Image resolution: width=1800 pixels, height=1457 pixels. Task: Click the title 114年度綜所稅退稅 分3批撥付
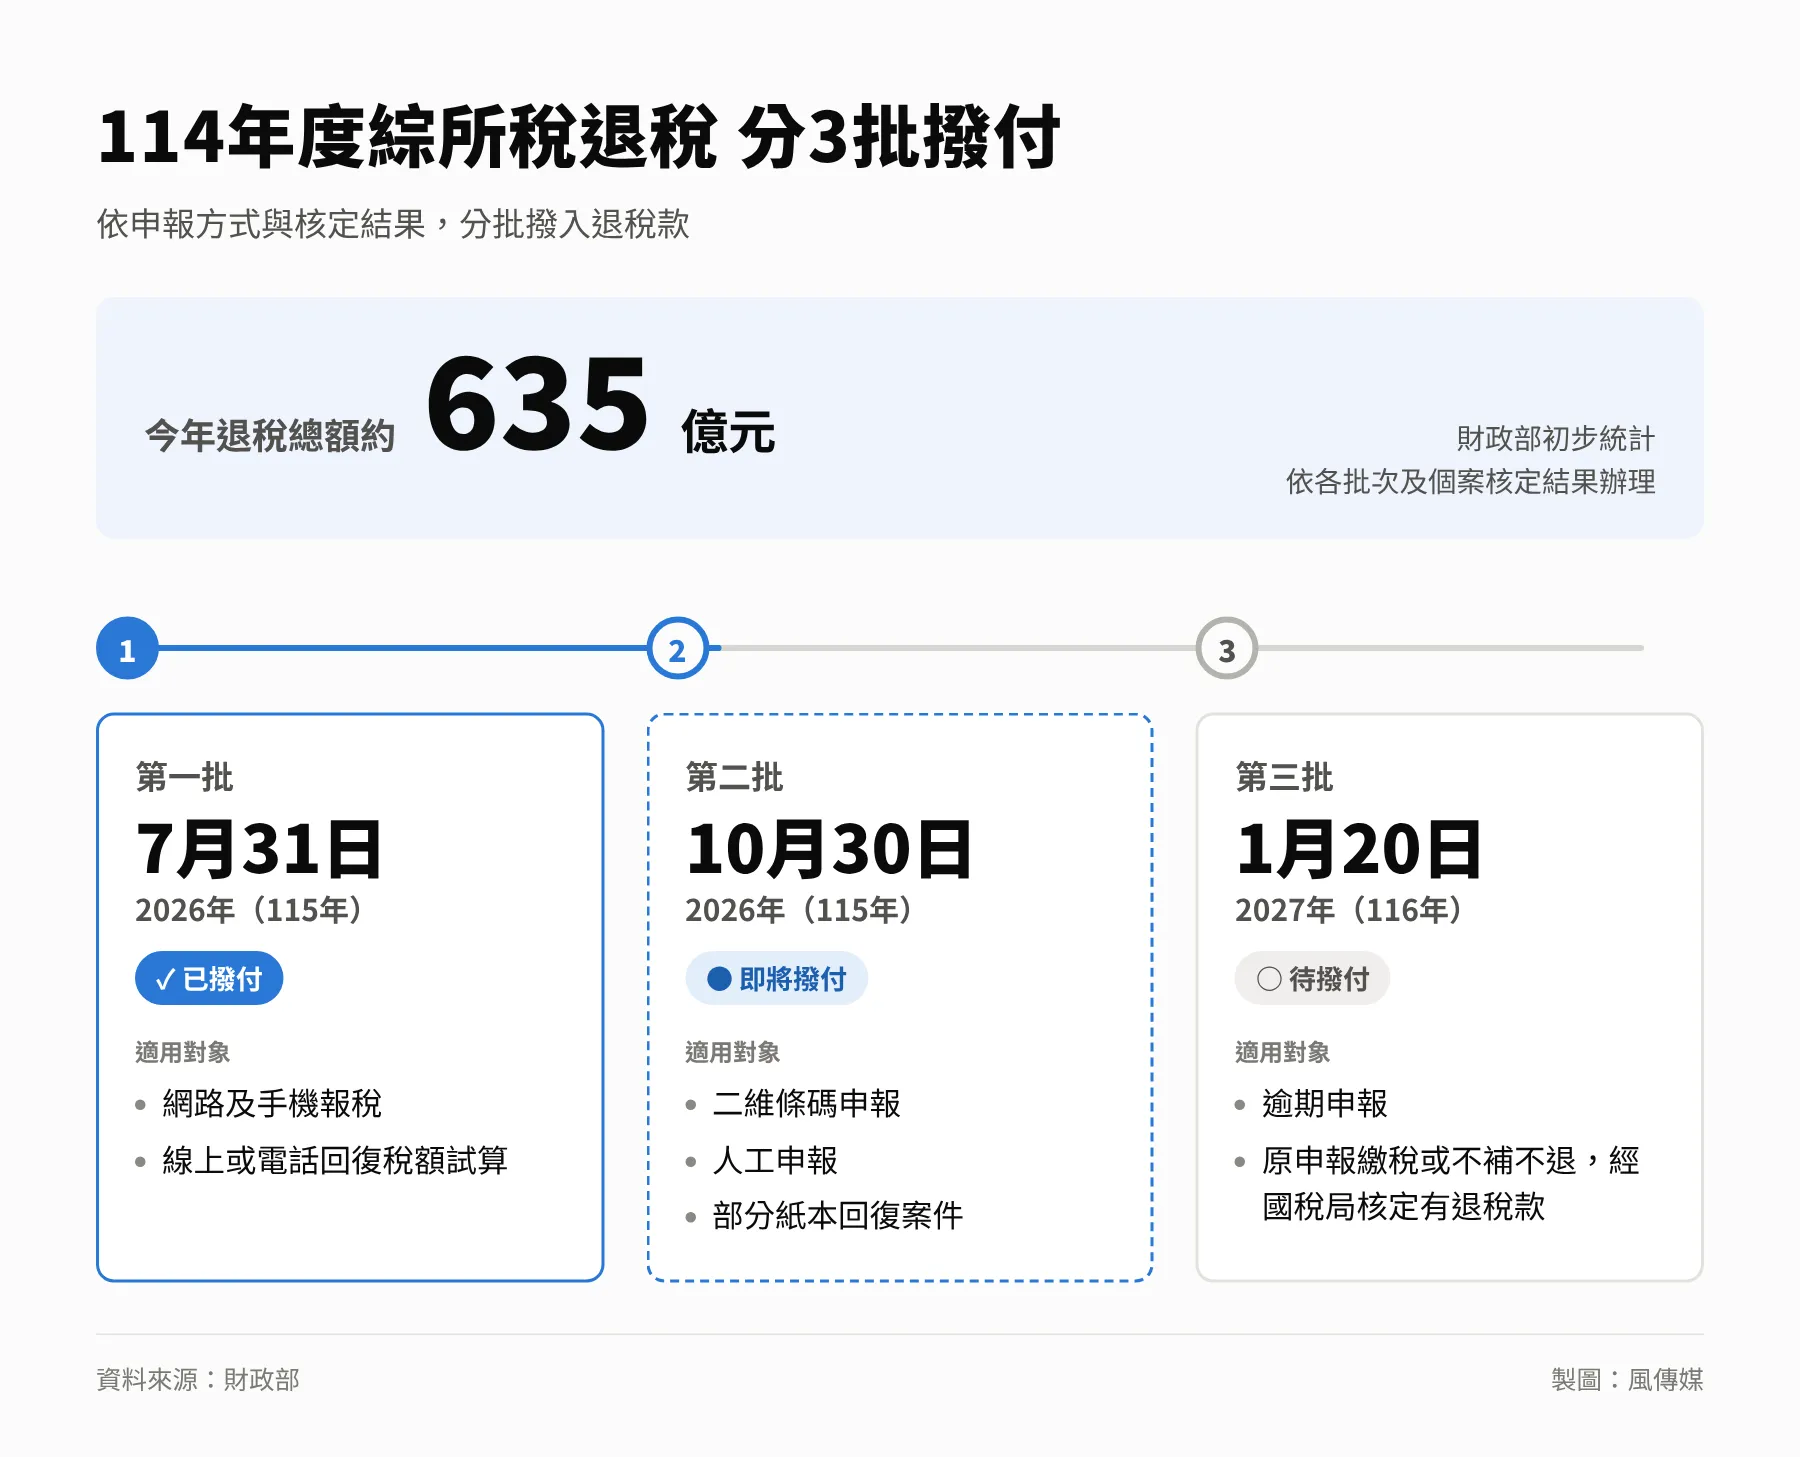tap(578, 137)
